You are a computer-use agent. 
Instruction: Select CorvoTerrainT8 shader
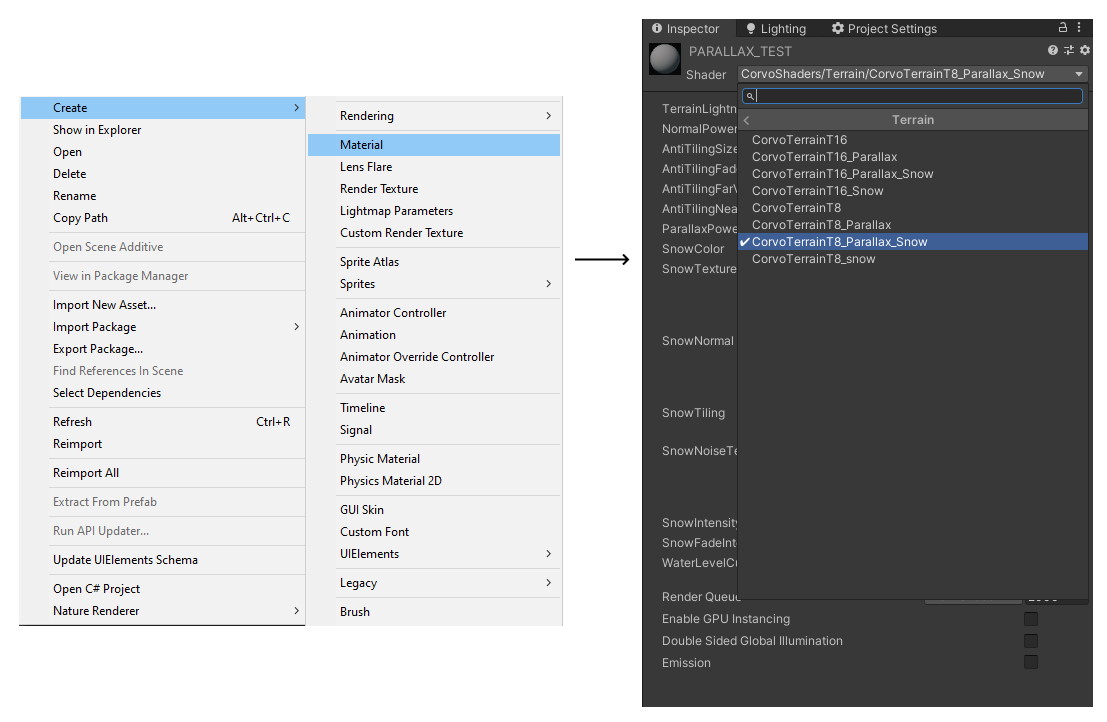point(912,207)
